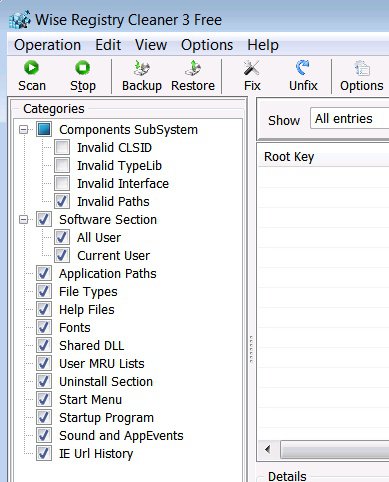The height and width of the screenshot is (482, 389).
Task: Select the Fonts category label
Action: coord(75,327)
